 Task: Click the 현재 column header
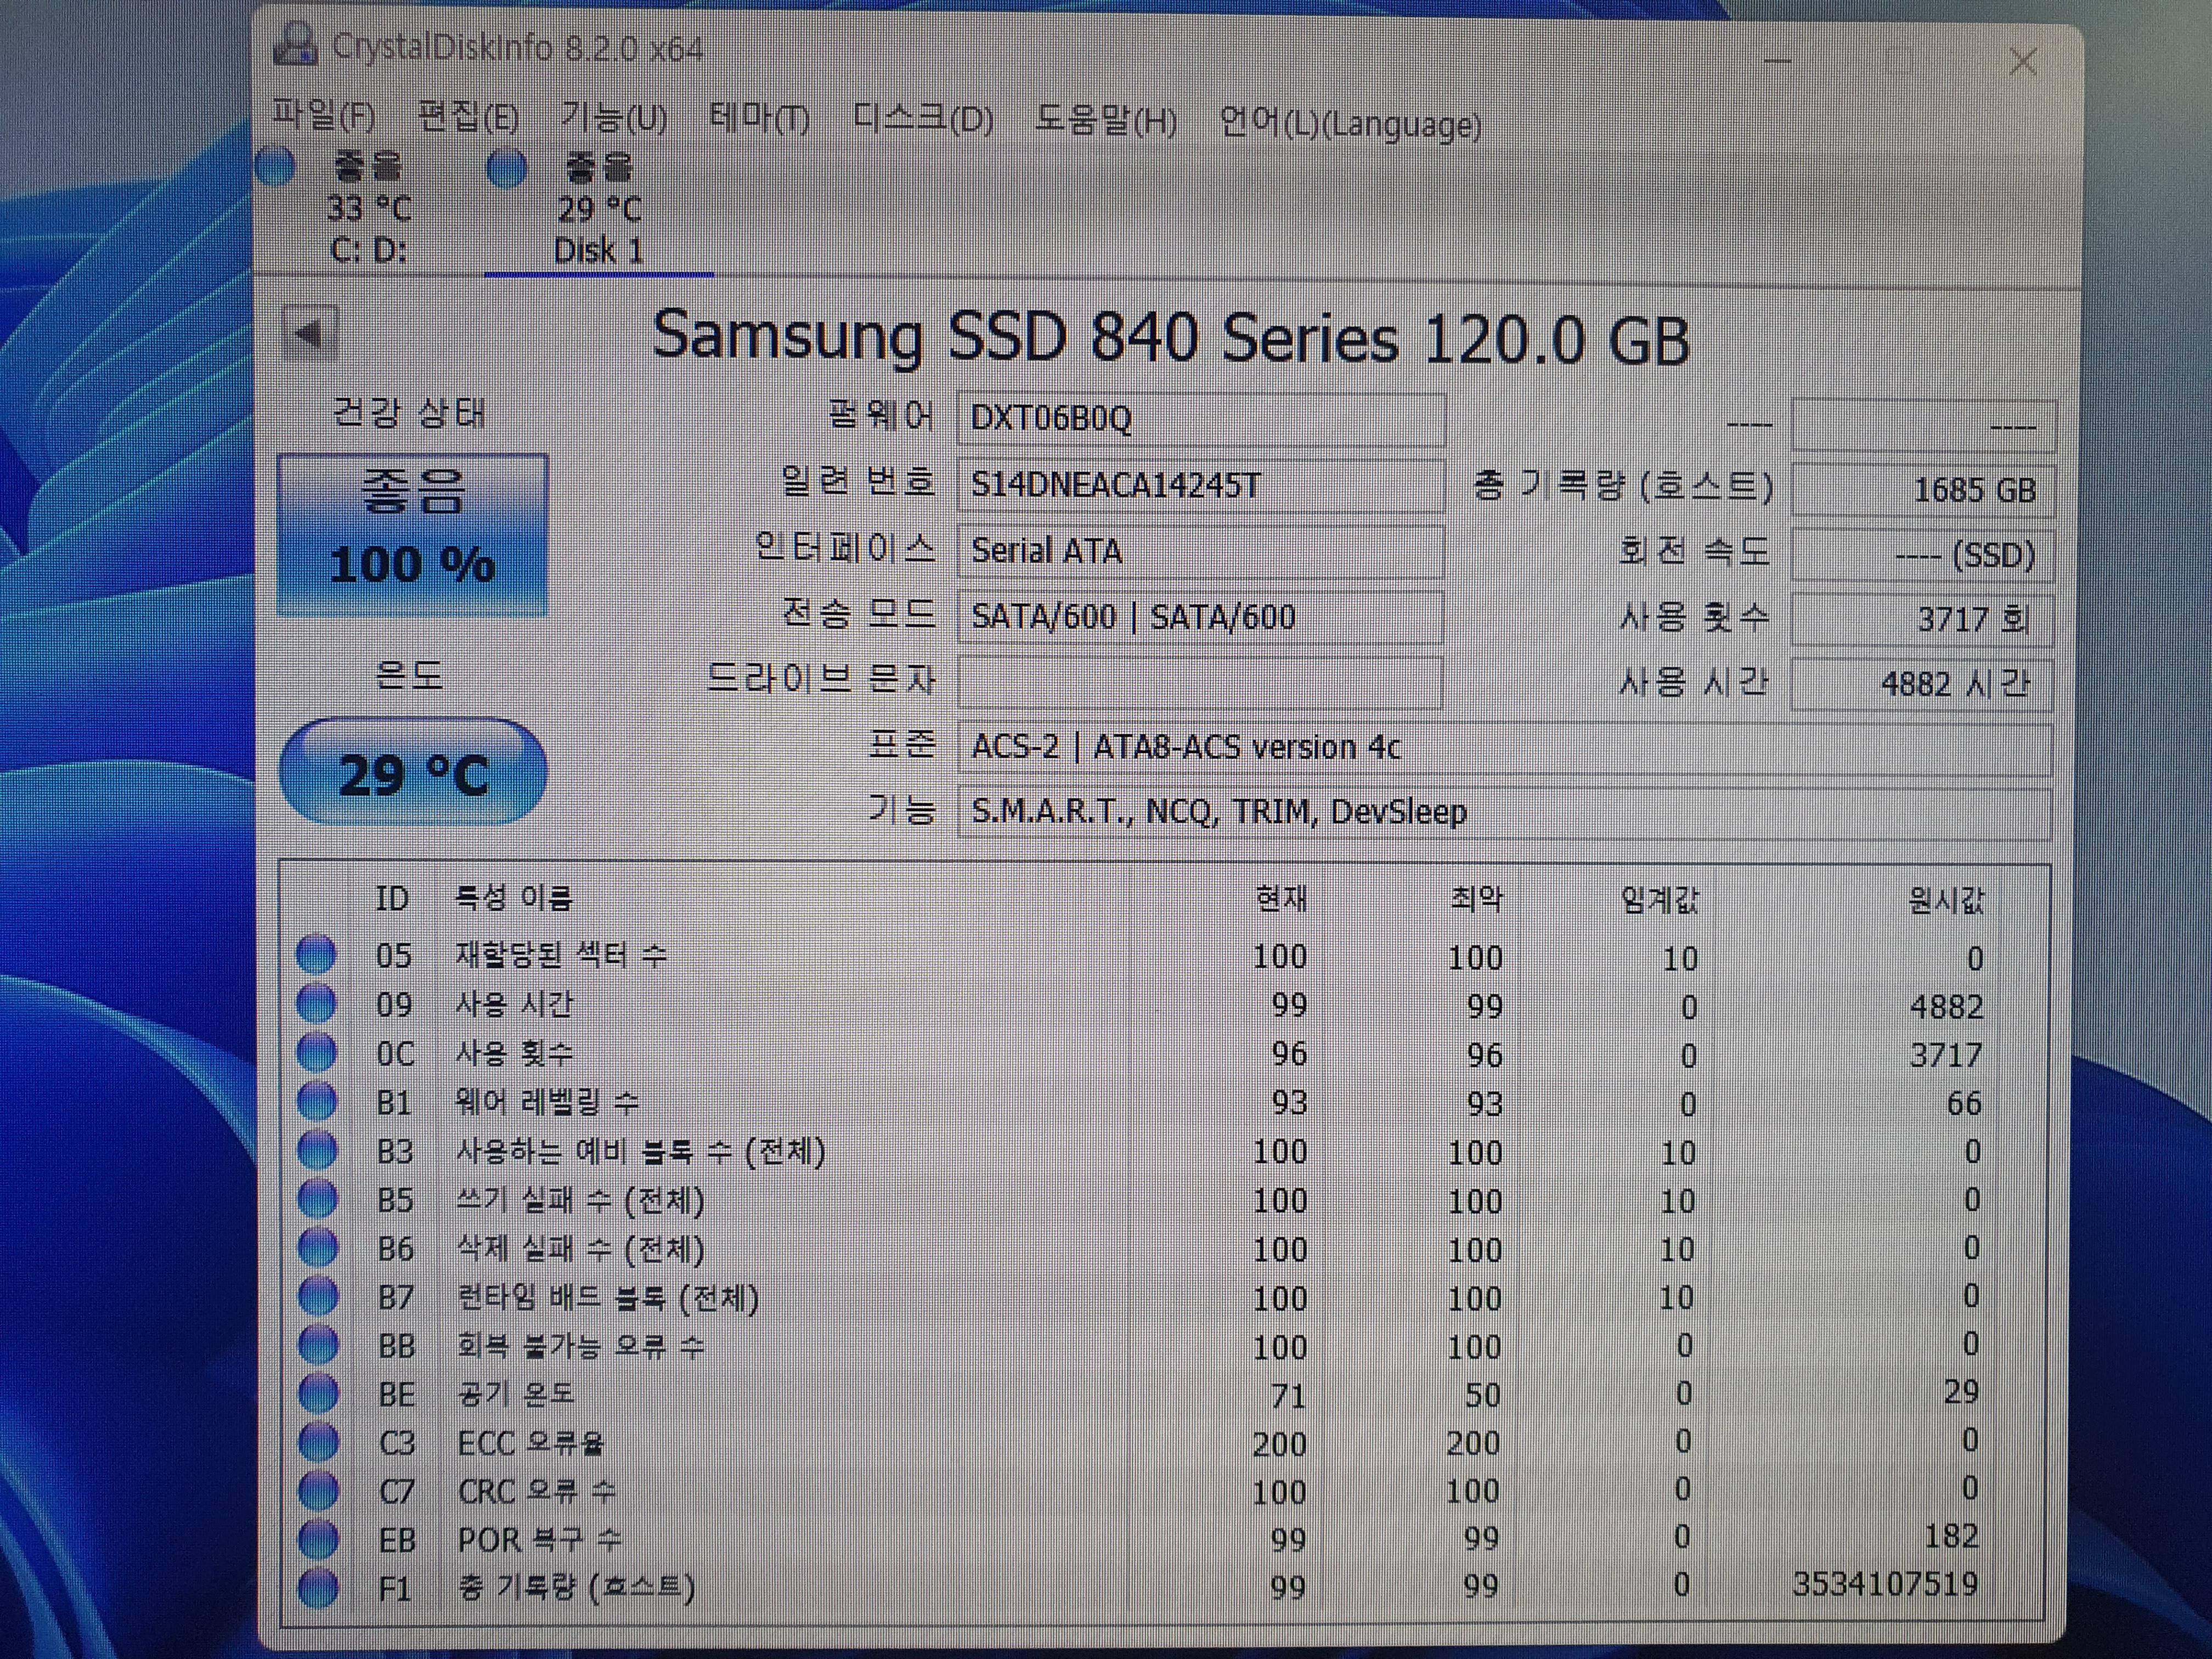click(x=1281, y=898)
